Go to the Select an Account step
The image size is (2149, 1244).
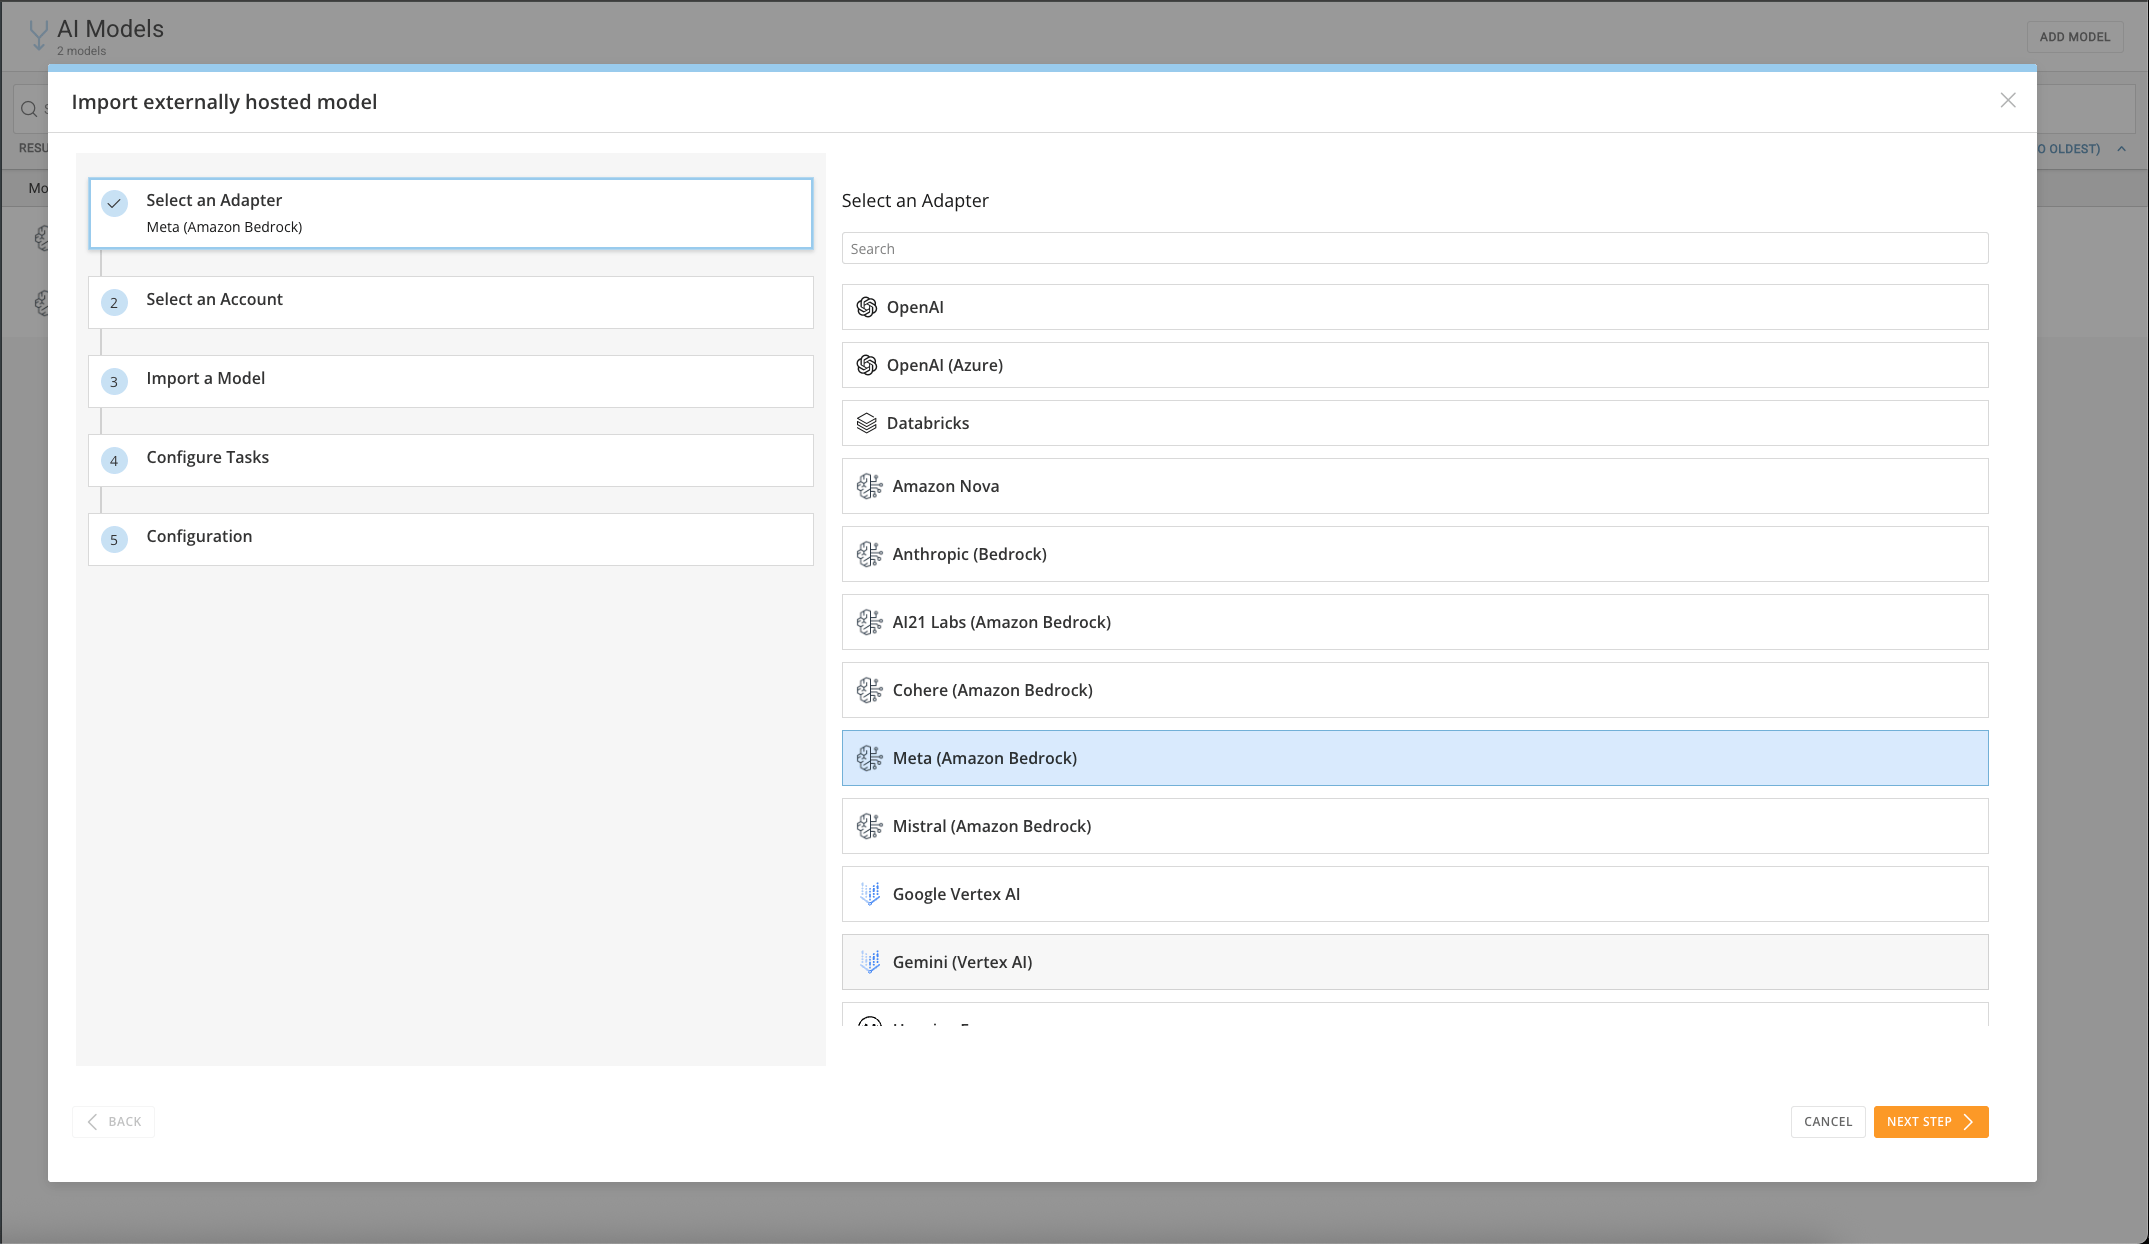coord(451,302)
